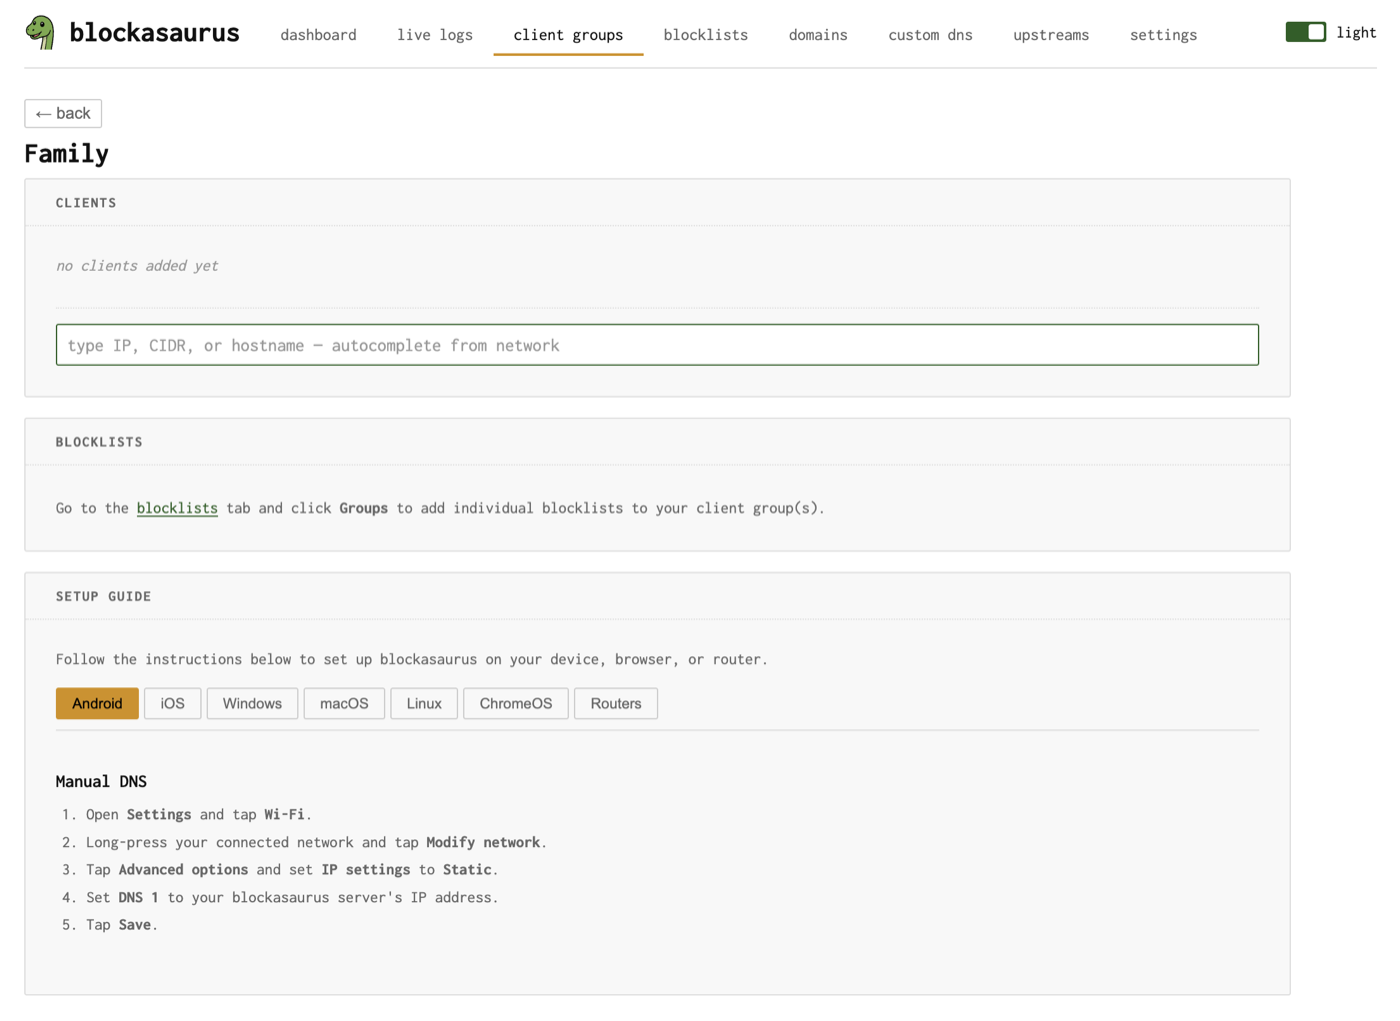Open ChromeOS setup instructions
The width and height of the screenshot is (1400, 1021).
515,703
